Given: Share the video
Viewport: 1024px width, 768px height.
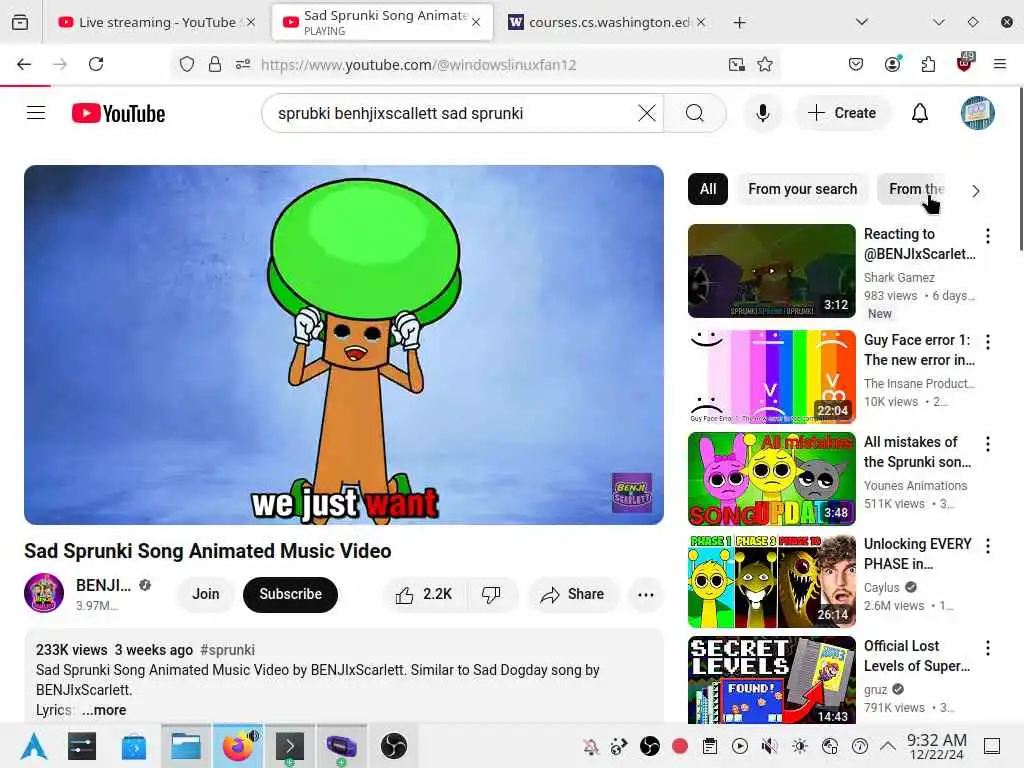Looking at the screenshot, I should (x=572, y=594).
